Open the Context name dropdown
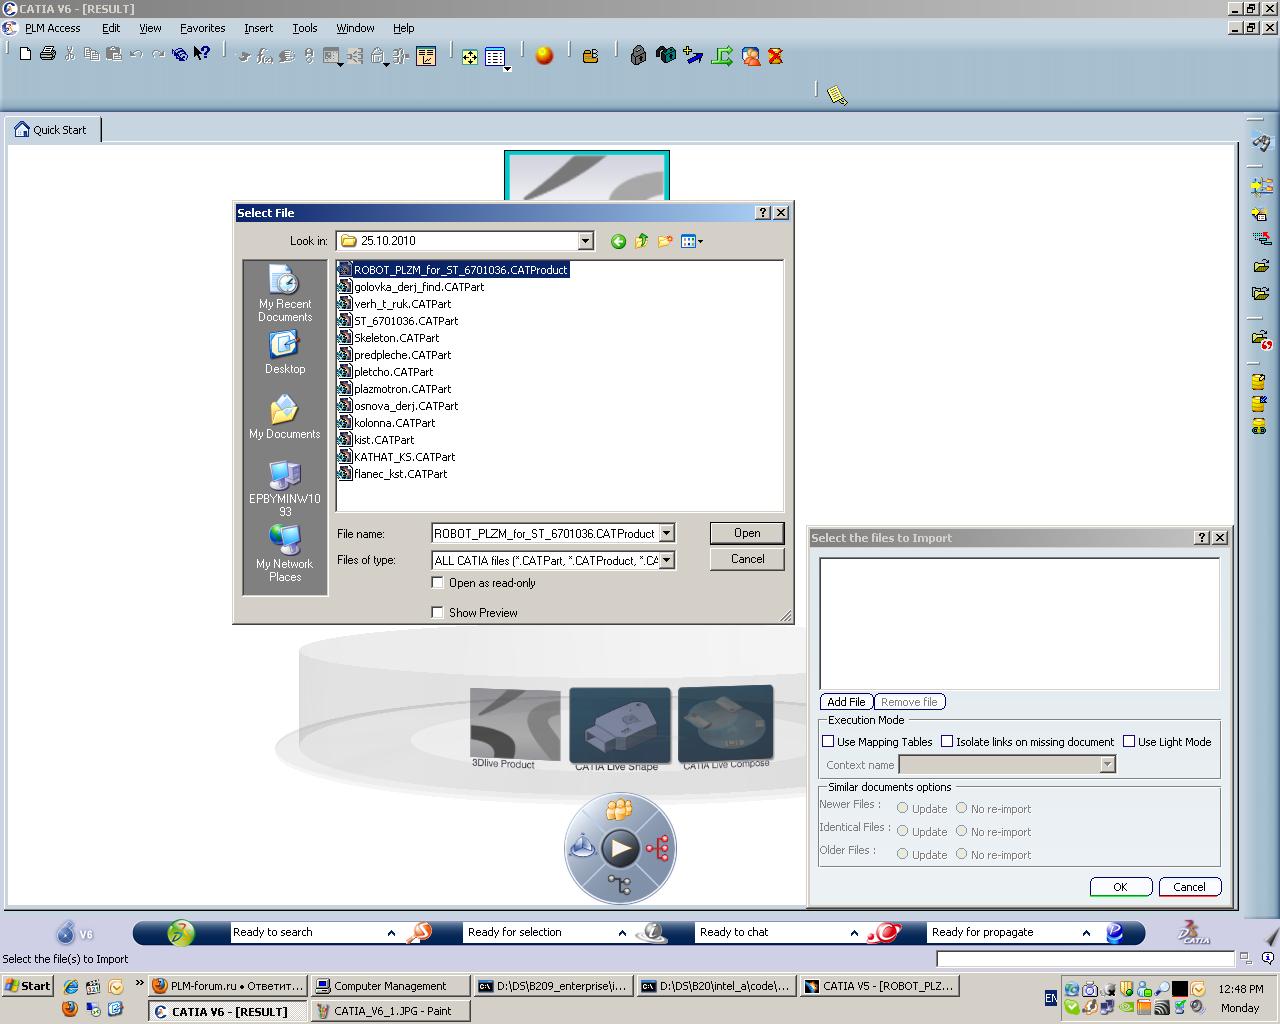1280x1024 pixels. [x=1107, y=765]
